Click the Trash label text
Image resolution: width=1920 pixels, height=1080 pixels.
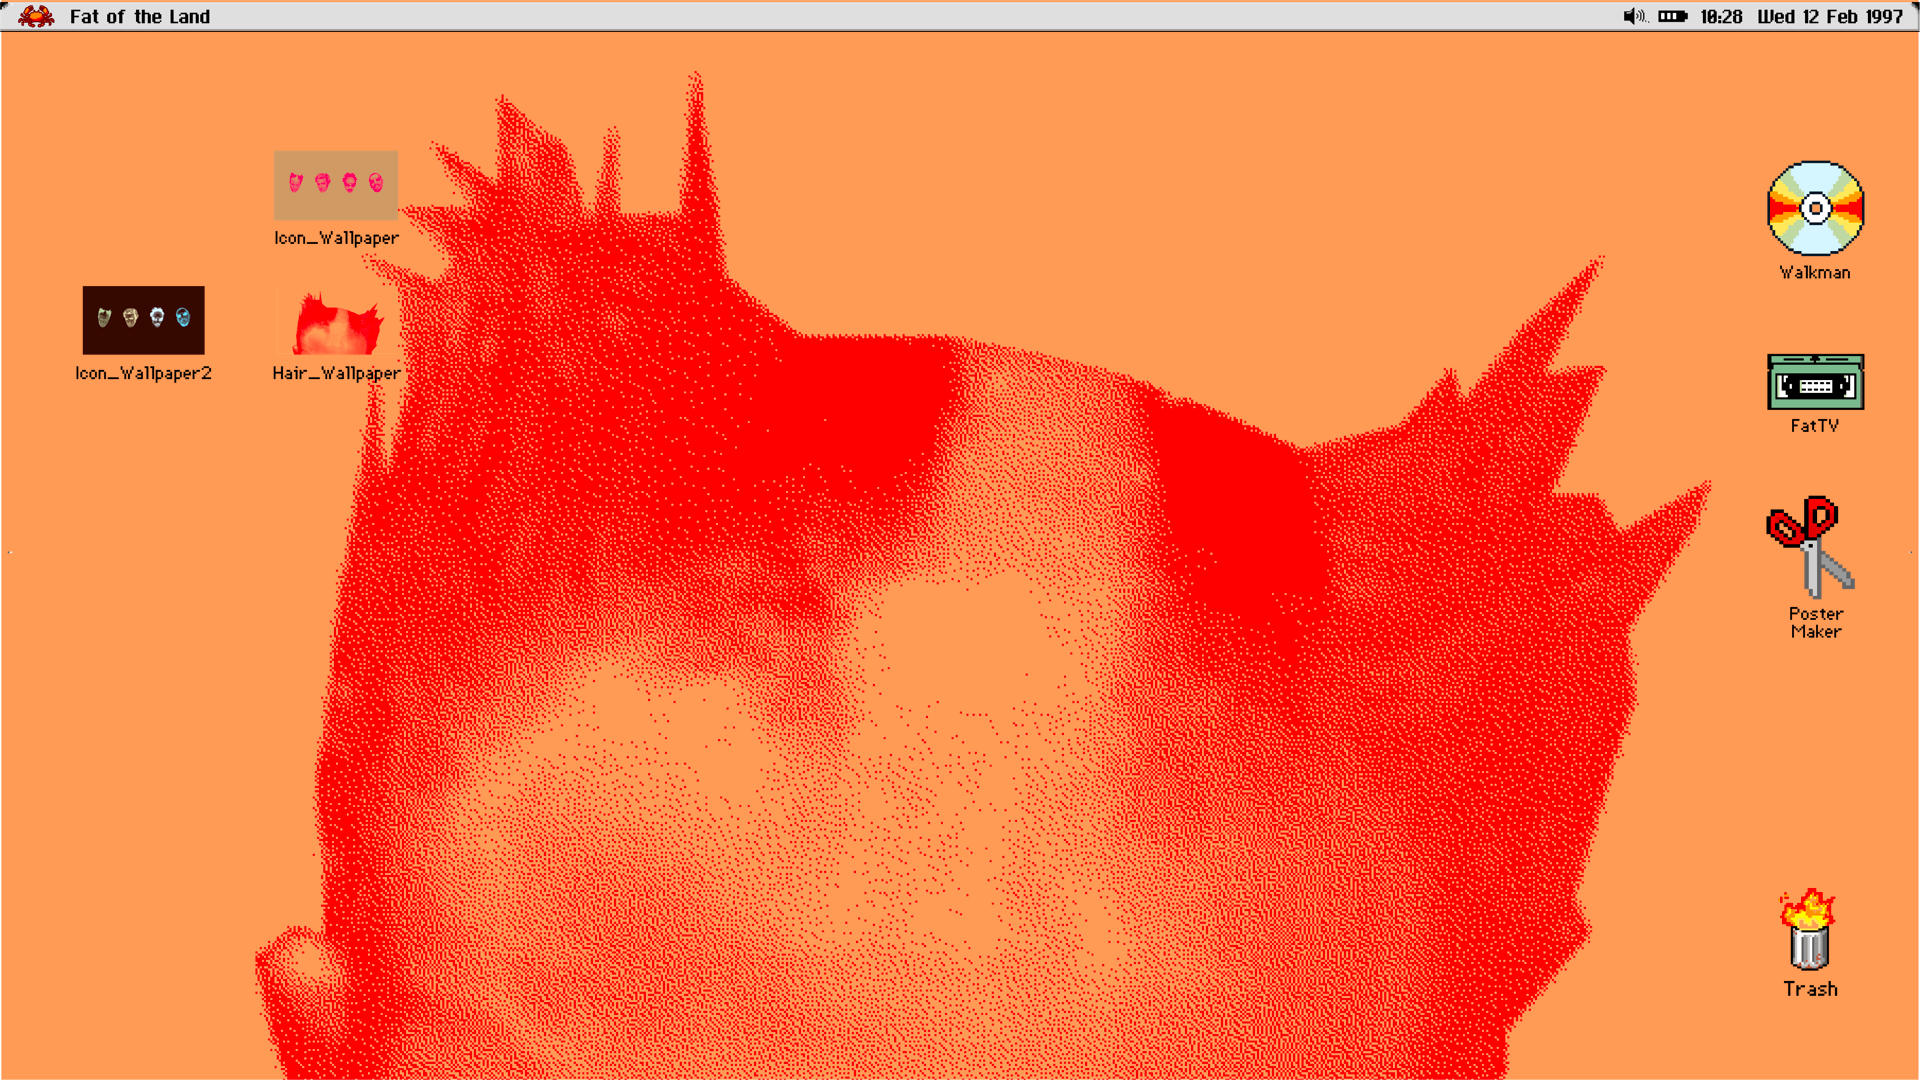click(1810, 989)
